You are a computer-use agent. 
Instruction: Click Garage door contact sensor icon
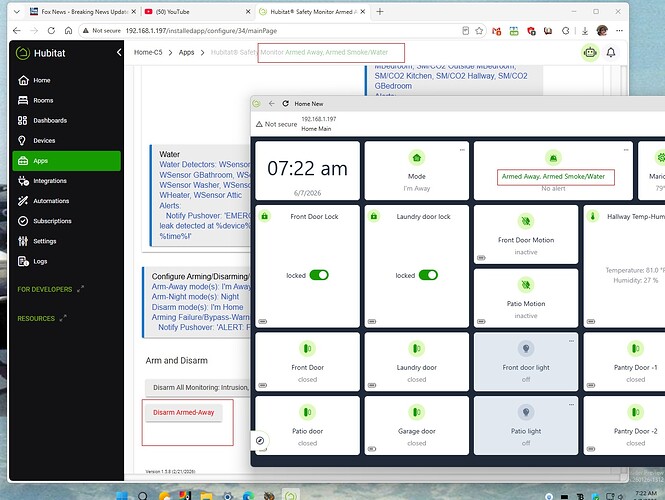tap(416, 412)
